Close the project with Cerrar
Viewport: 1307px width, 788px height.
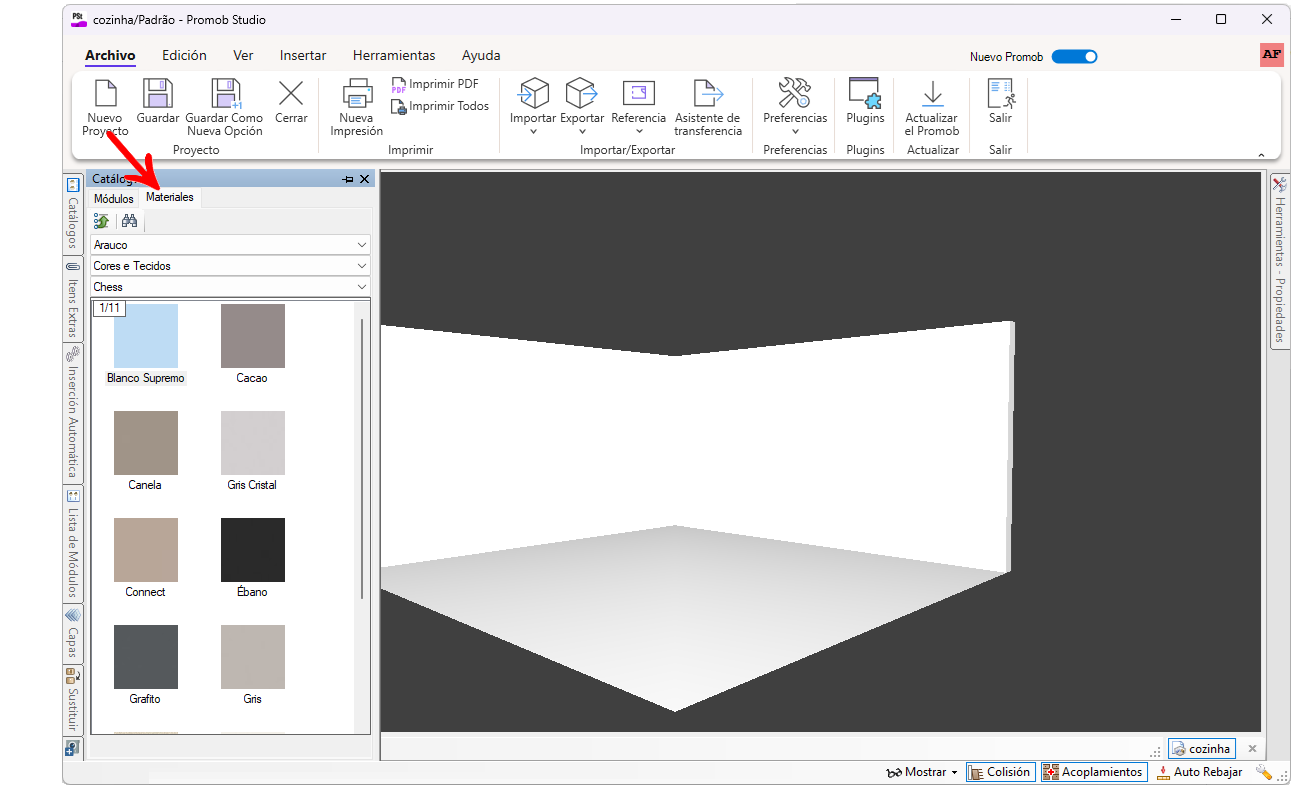(291, 102)
